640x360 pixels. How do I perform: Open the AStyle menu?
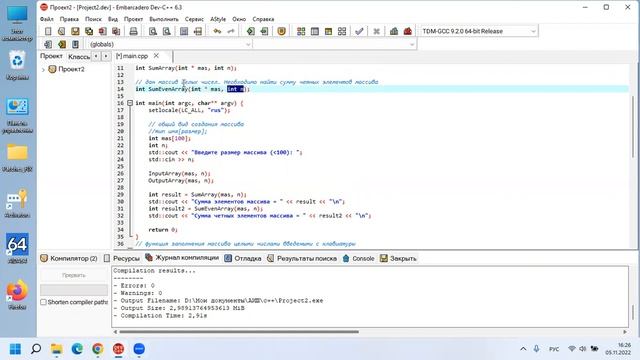point(218,19)
